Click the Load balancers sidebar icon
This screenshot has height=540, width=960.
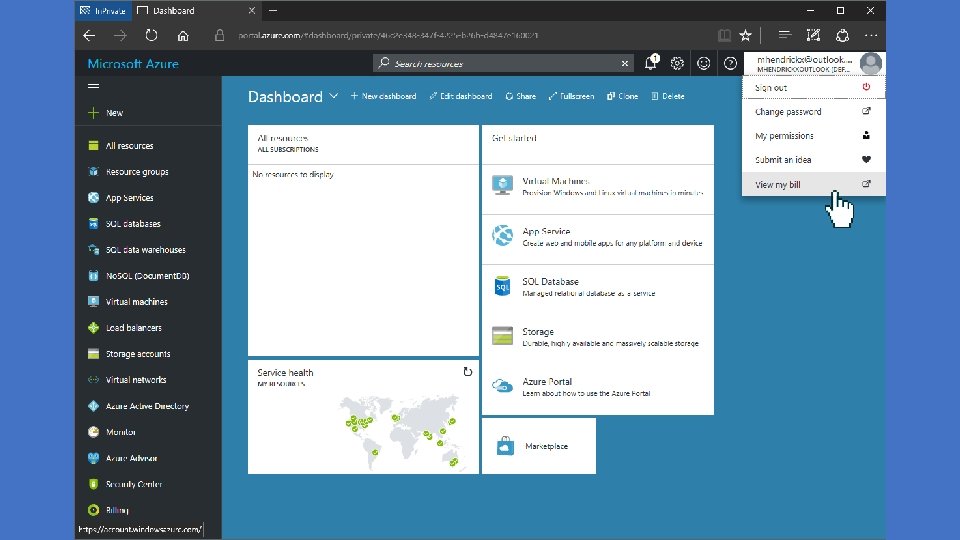click(x=93, y=328)
